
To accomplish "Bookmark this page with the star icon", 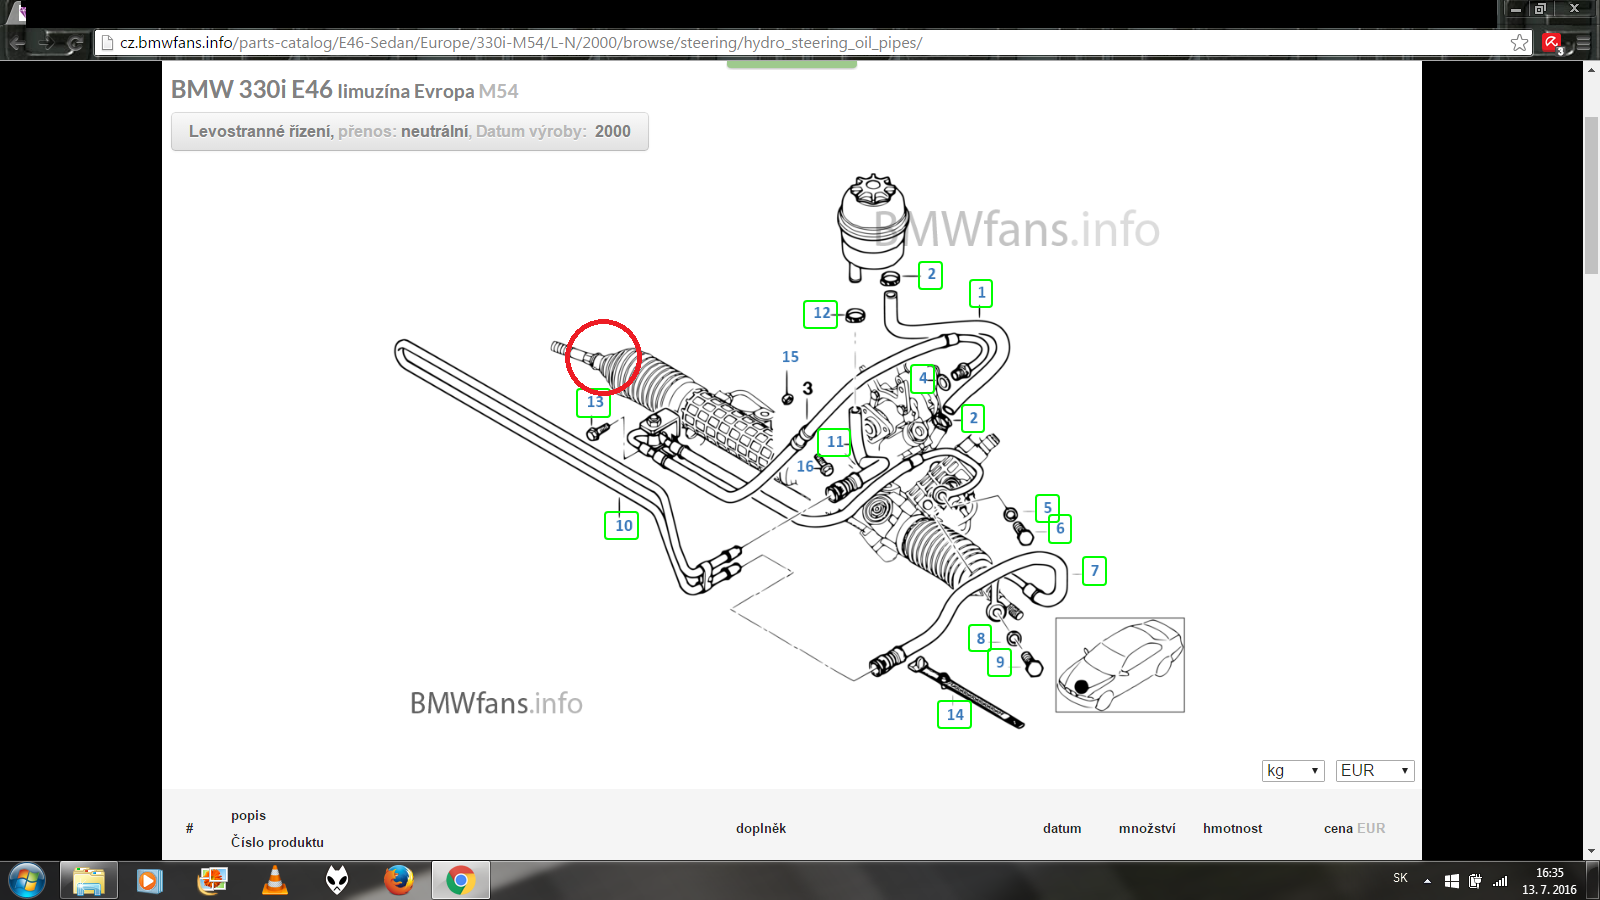I will click(x=1519, y=42).
